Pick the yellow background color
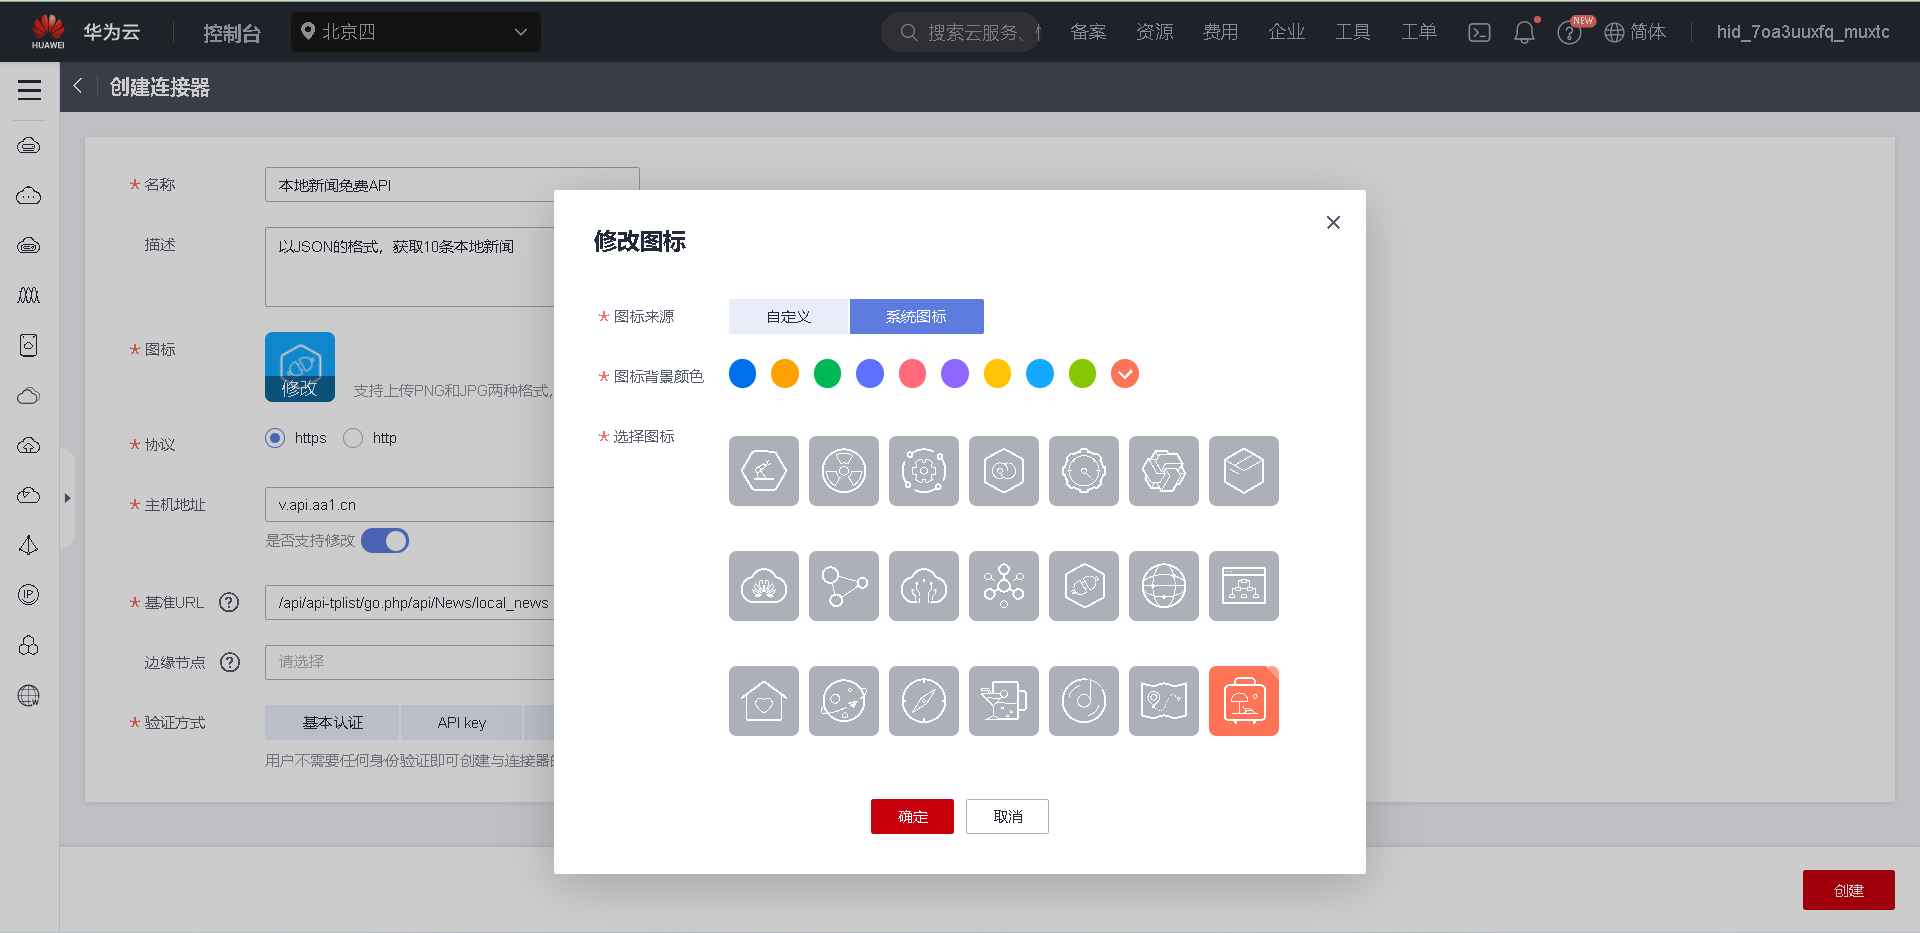Screen dimensions: 1920x933 (997, 373)
